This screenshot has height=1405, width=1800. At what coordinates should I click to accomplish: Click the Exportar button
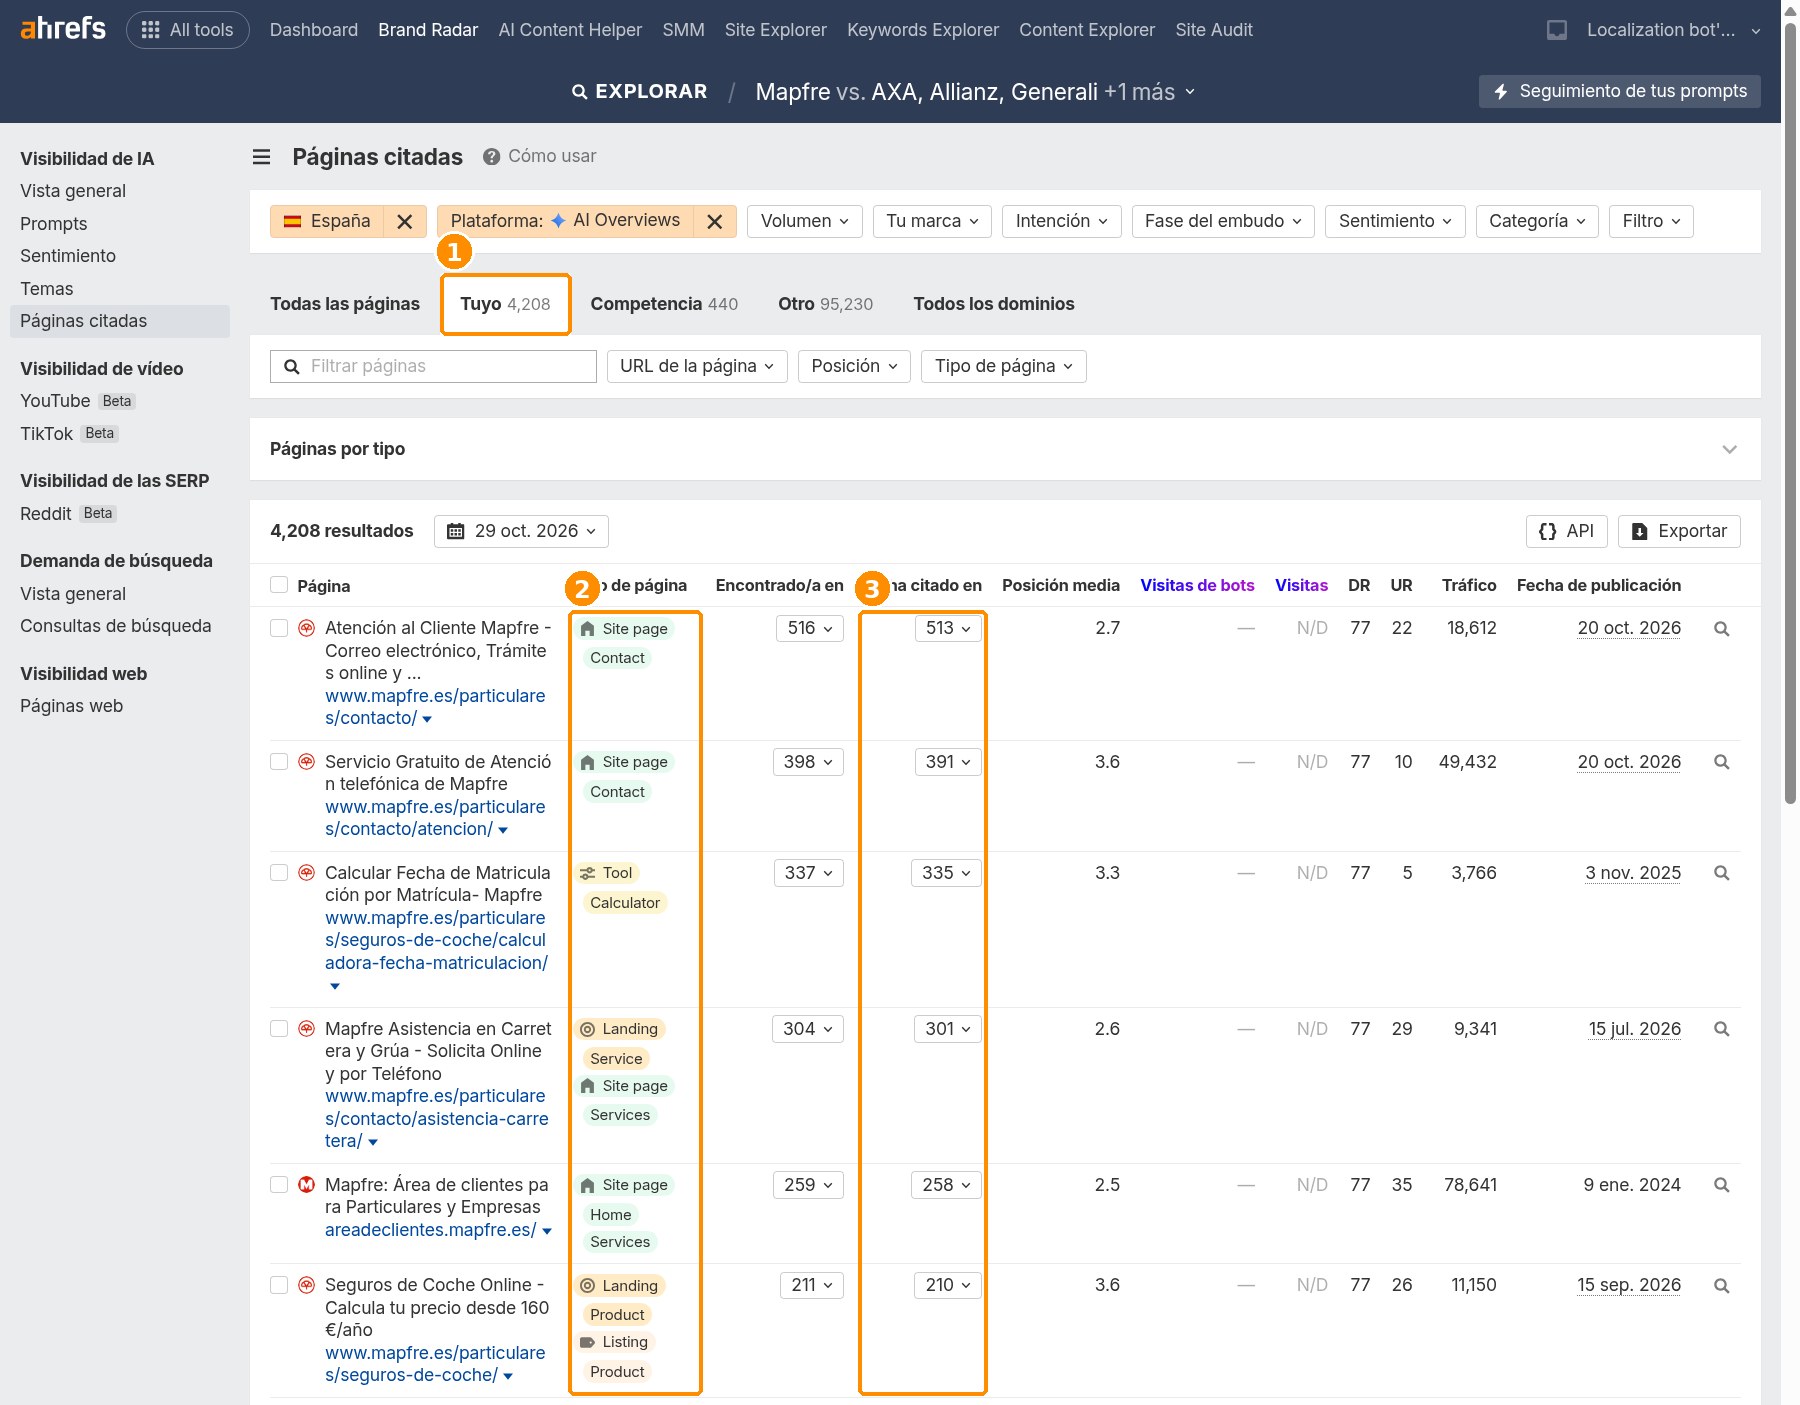pos(1679,531)
